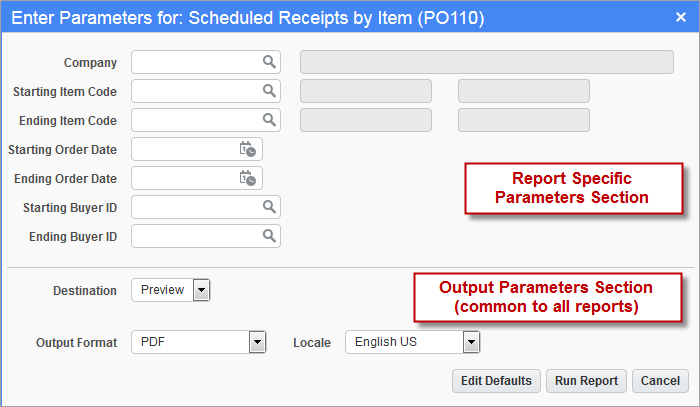Image resolution: width=700 pixels, height=407 pixels.
Task: Click into Starting Buyer ID field
Action: 196,207
